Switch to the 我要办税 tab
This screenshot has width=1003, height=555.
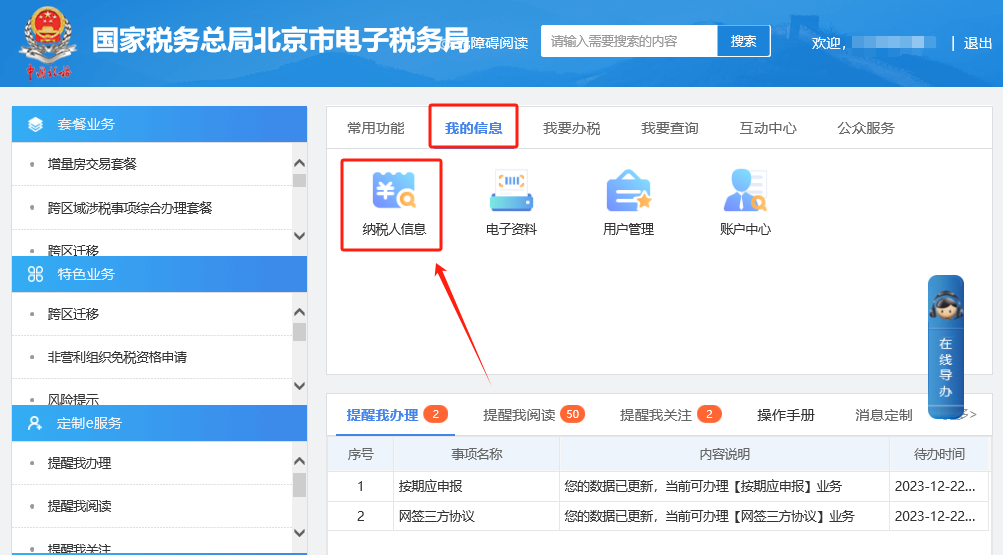click(571, 128)
